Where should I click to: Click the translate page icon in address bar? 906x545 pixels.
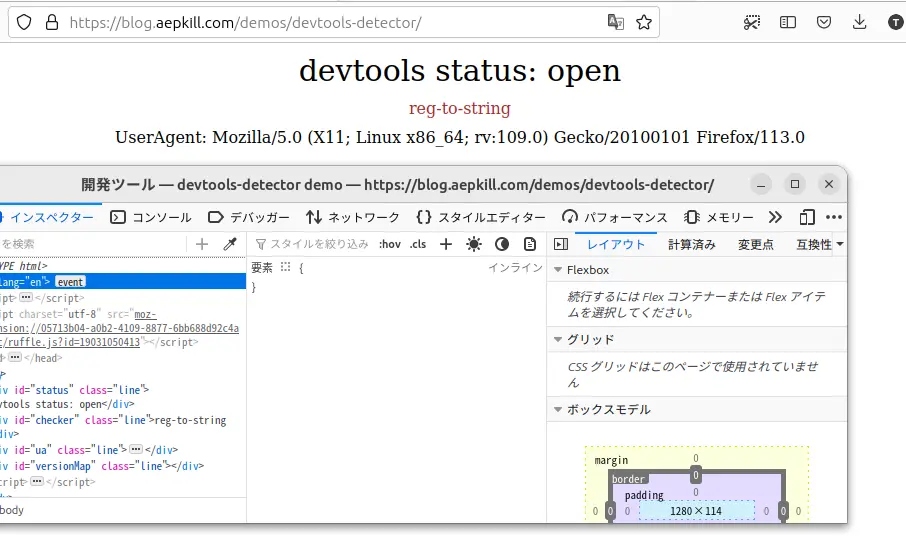coord(615,22)
